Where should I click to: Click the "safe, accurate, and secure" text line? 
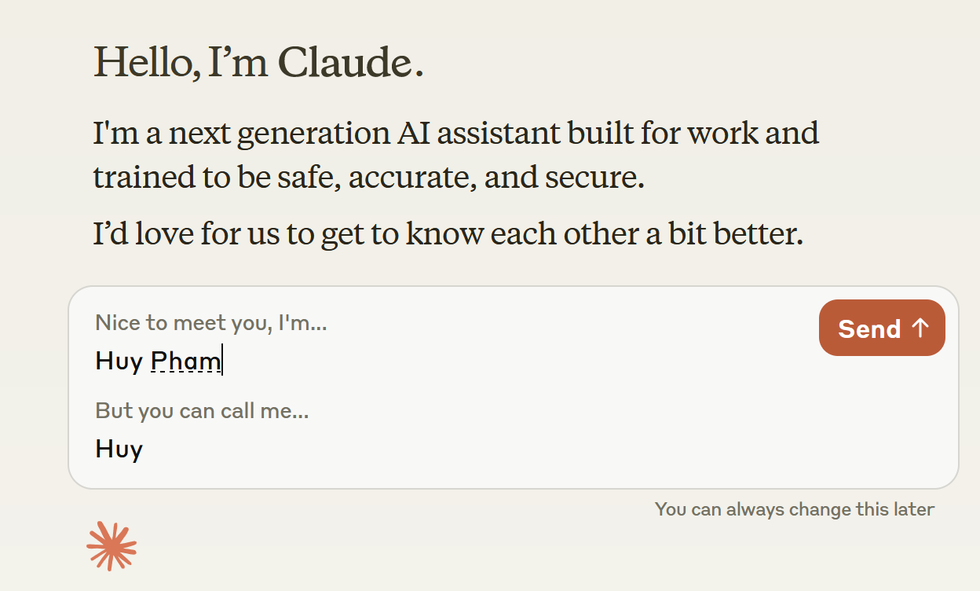point(368,178)
